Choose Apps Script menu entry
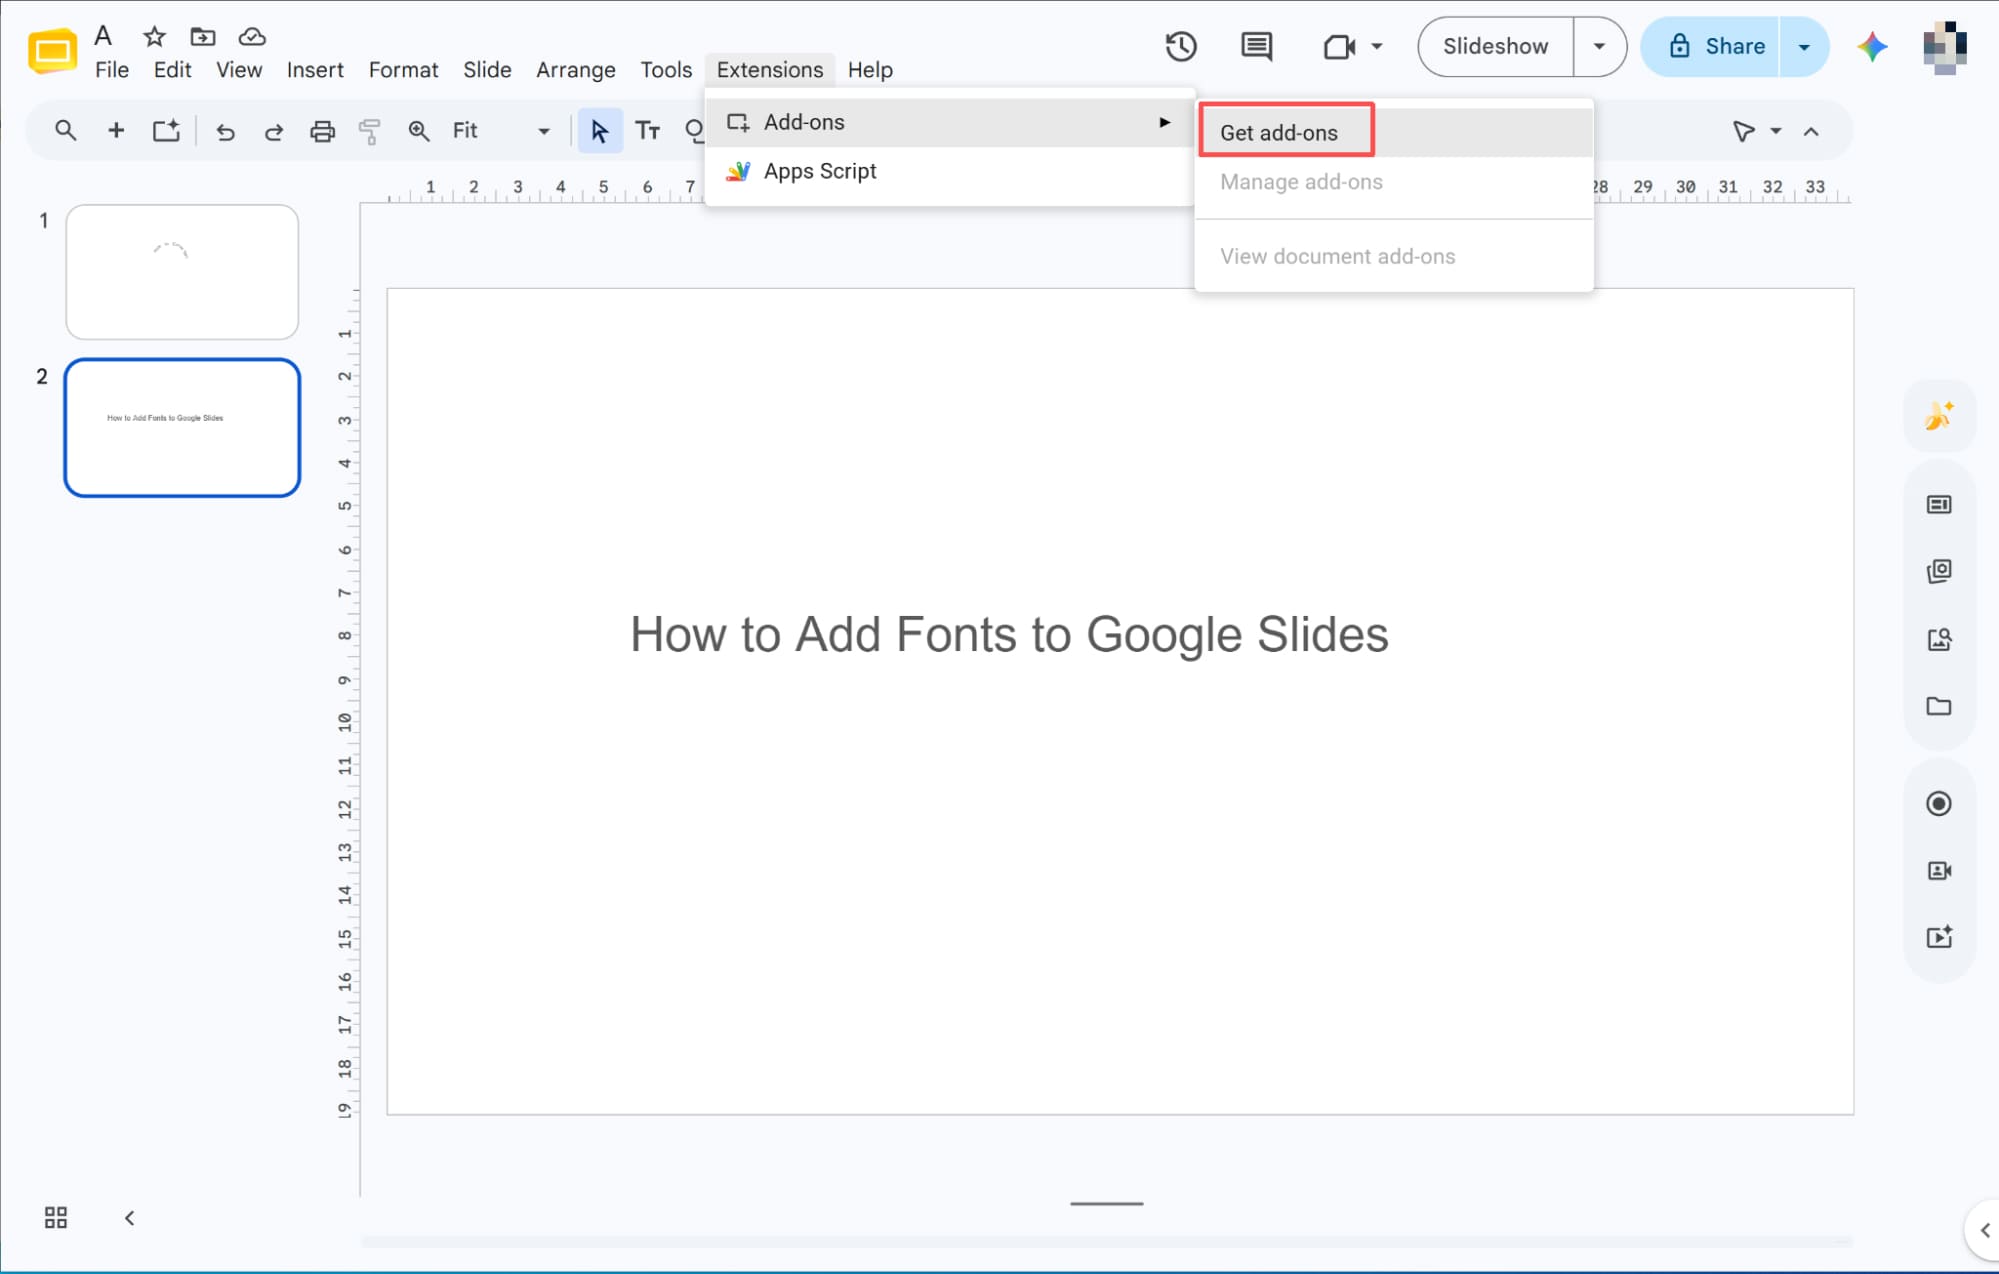Viewport: 1999px width, 1274px height. click(x=949, y=171)
